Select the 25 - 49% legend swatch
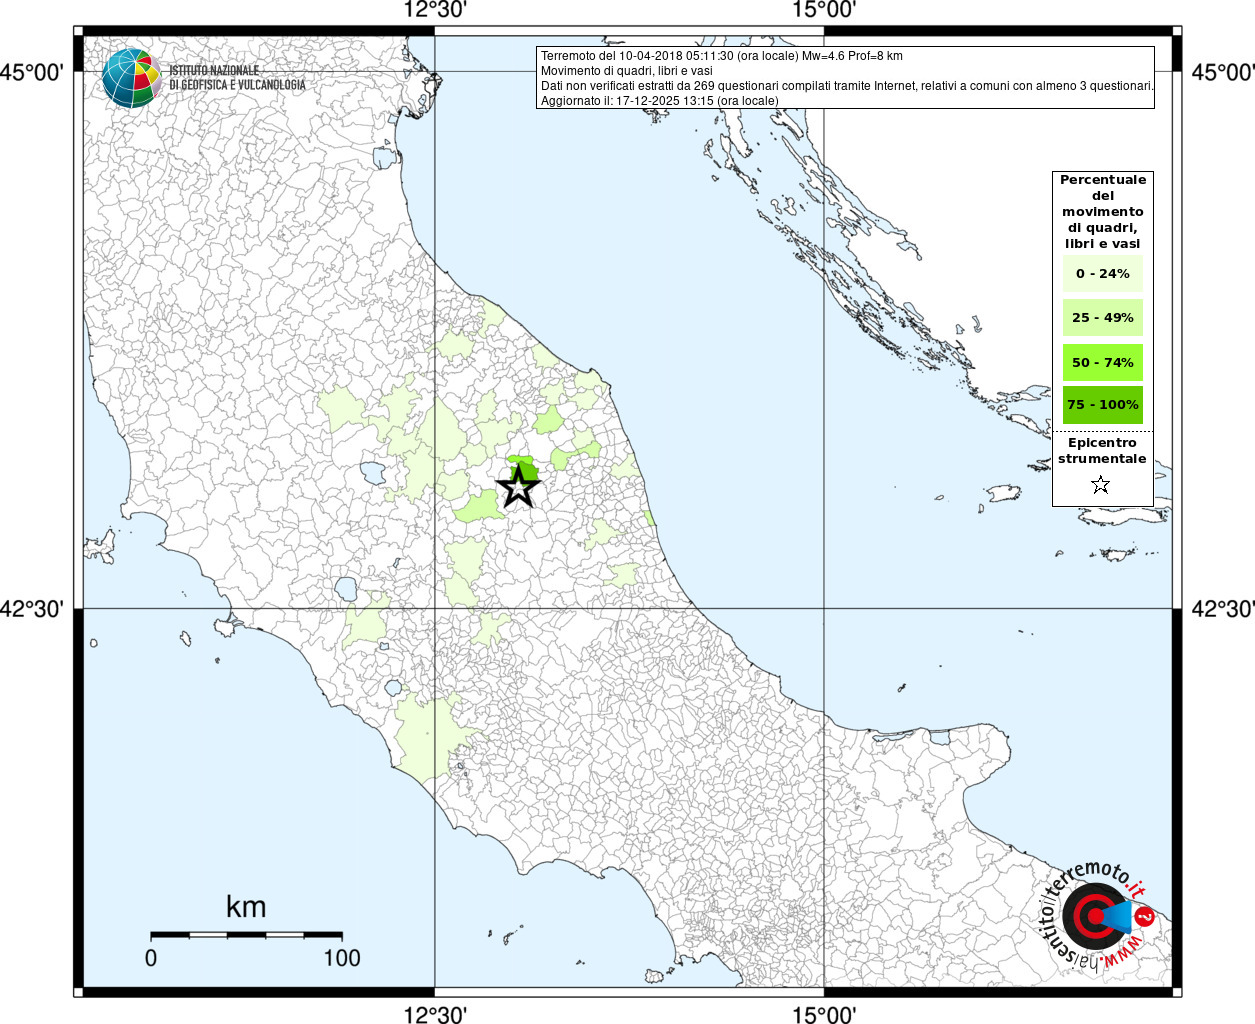The height and width of the screenshot is (1024, 1255). pyautogui.click(x=1102, y=318)
